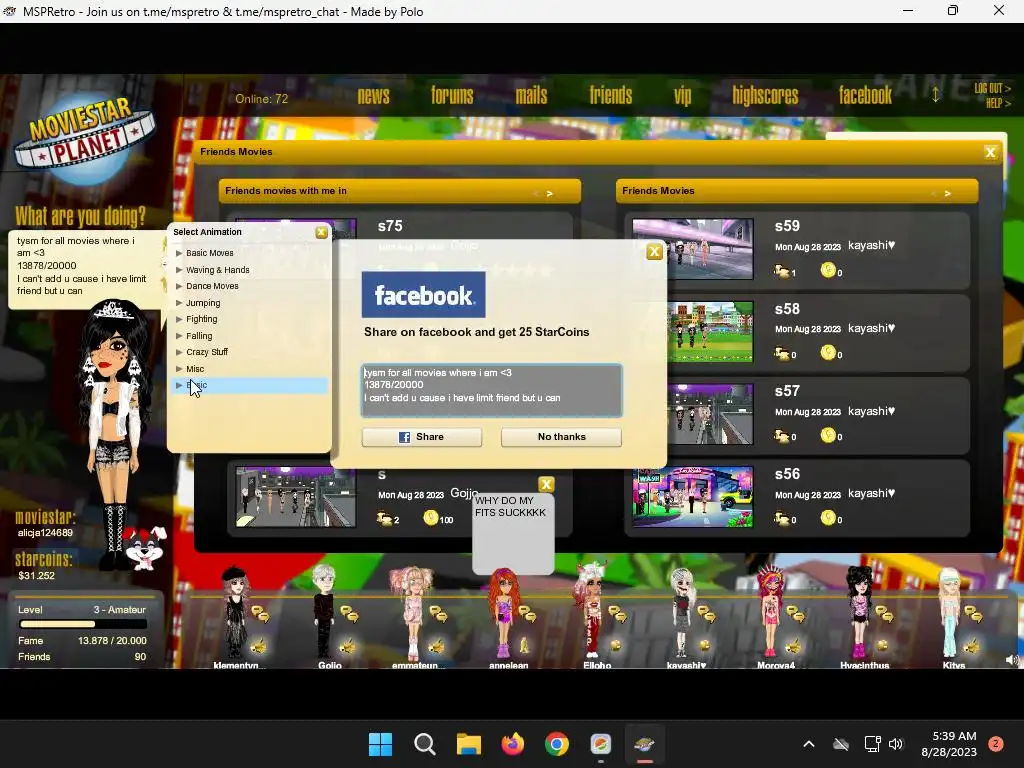Open the facebook menu
This screenshot has width=1024, height=768.
pos(865,96)
